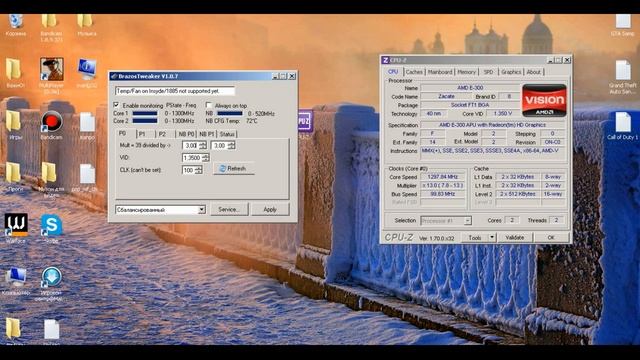Click the OK button in CPU-Z
The width and height of the screenshot is (640, 360).
point(551,237)
